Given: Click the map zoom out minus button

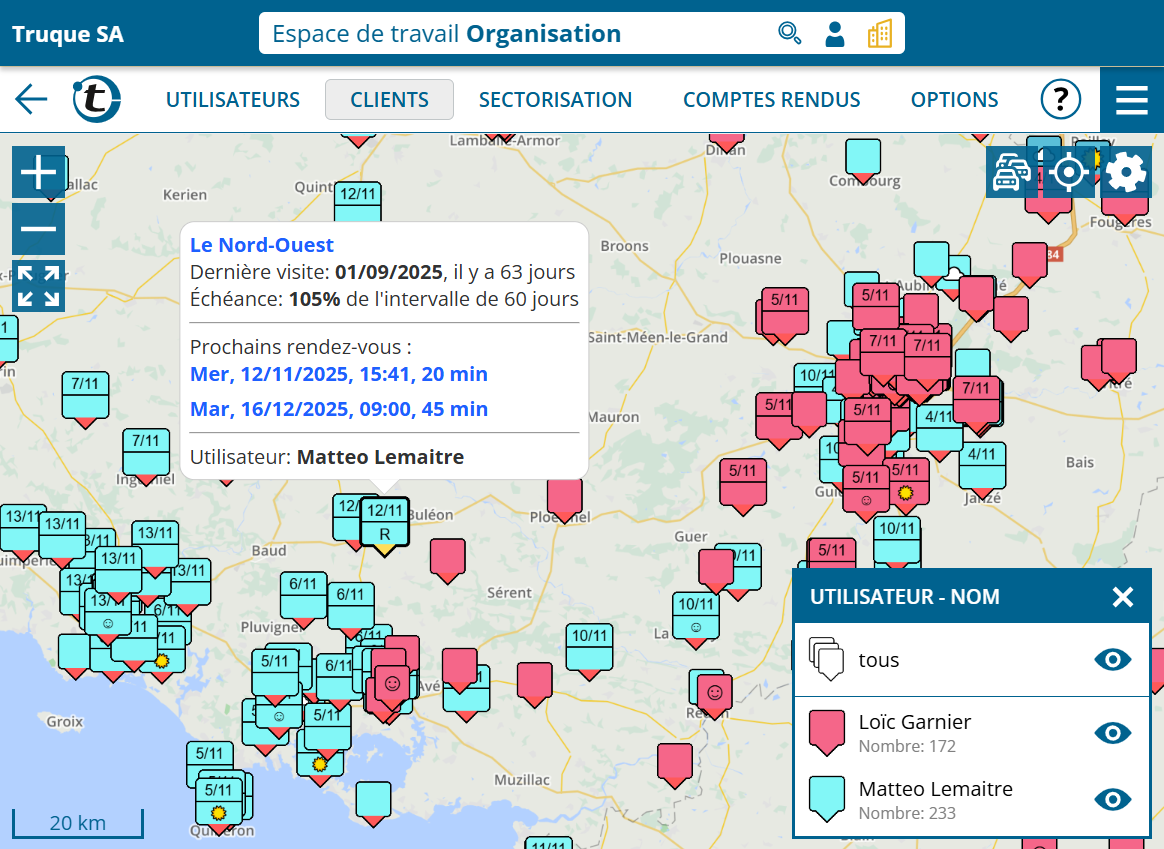Looking at the screenshot, I should tap(38, 229).
